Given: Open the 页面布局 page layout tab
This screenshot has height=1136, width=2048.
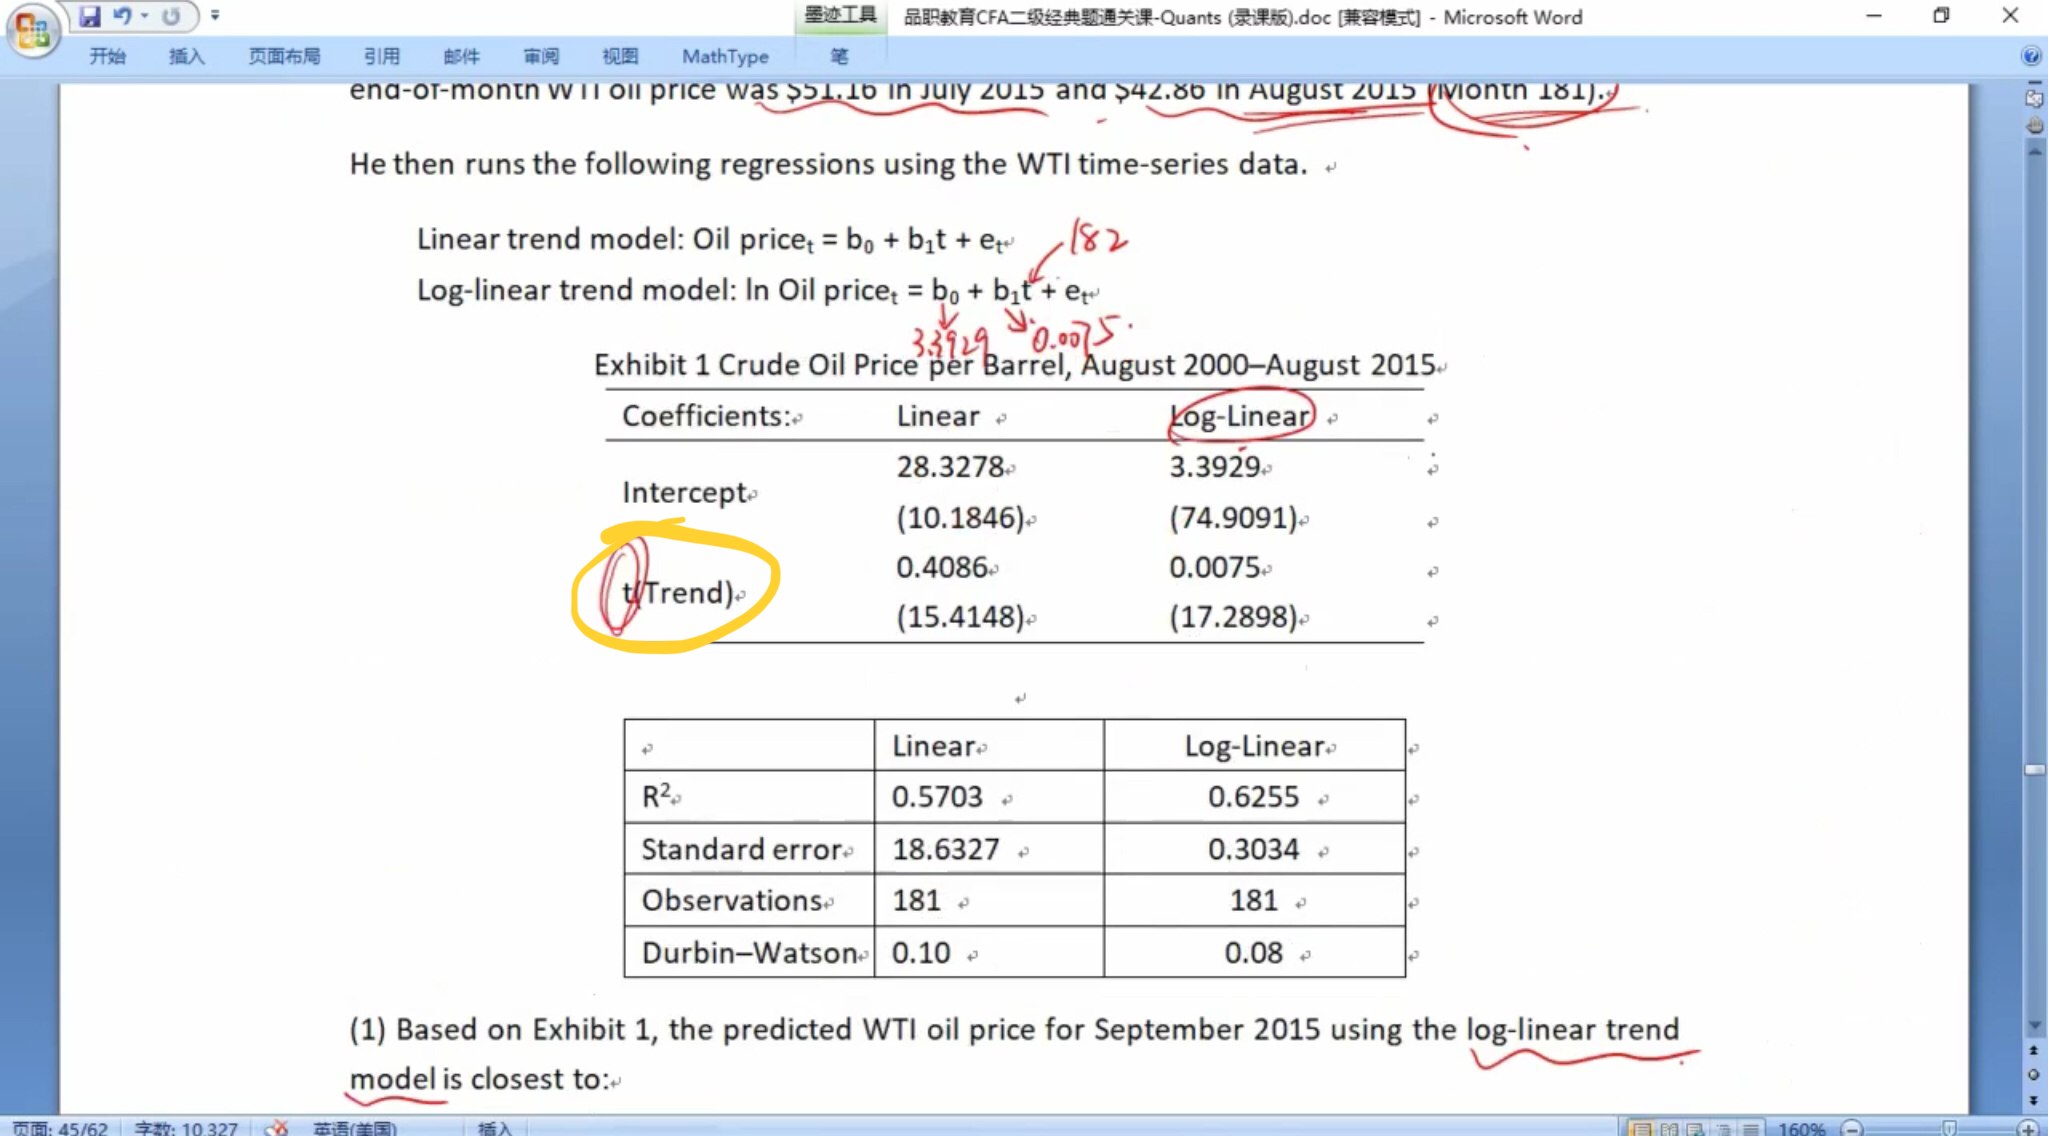Looking at the screenshot, I should pos(284,57).
